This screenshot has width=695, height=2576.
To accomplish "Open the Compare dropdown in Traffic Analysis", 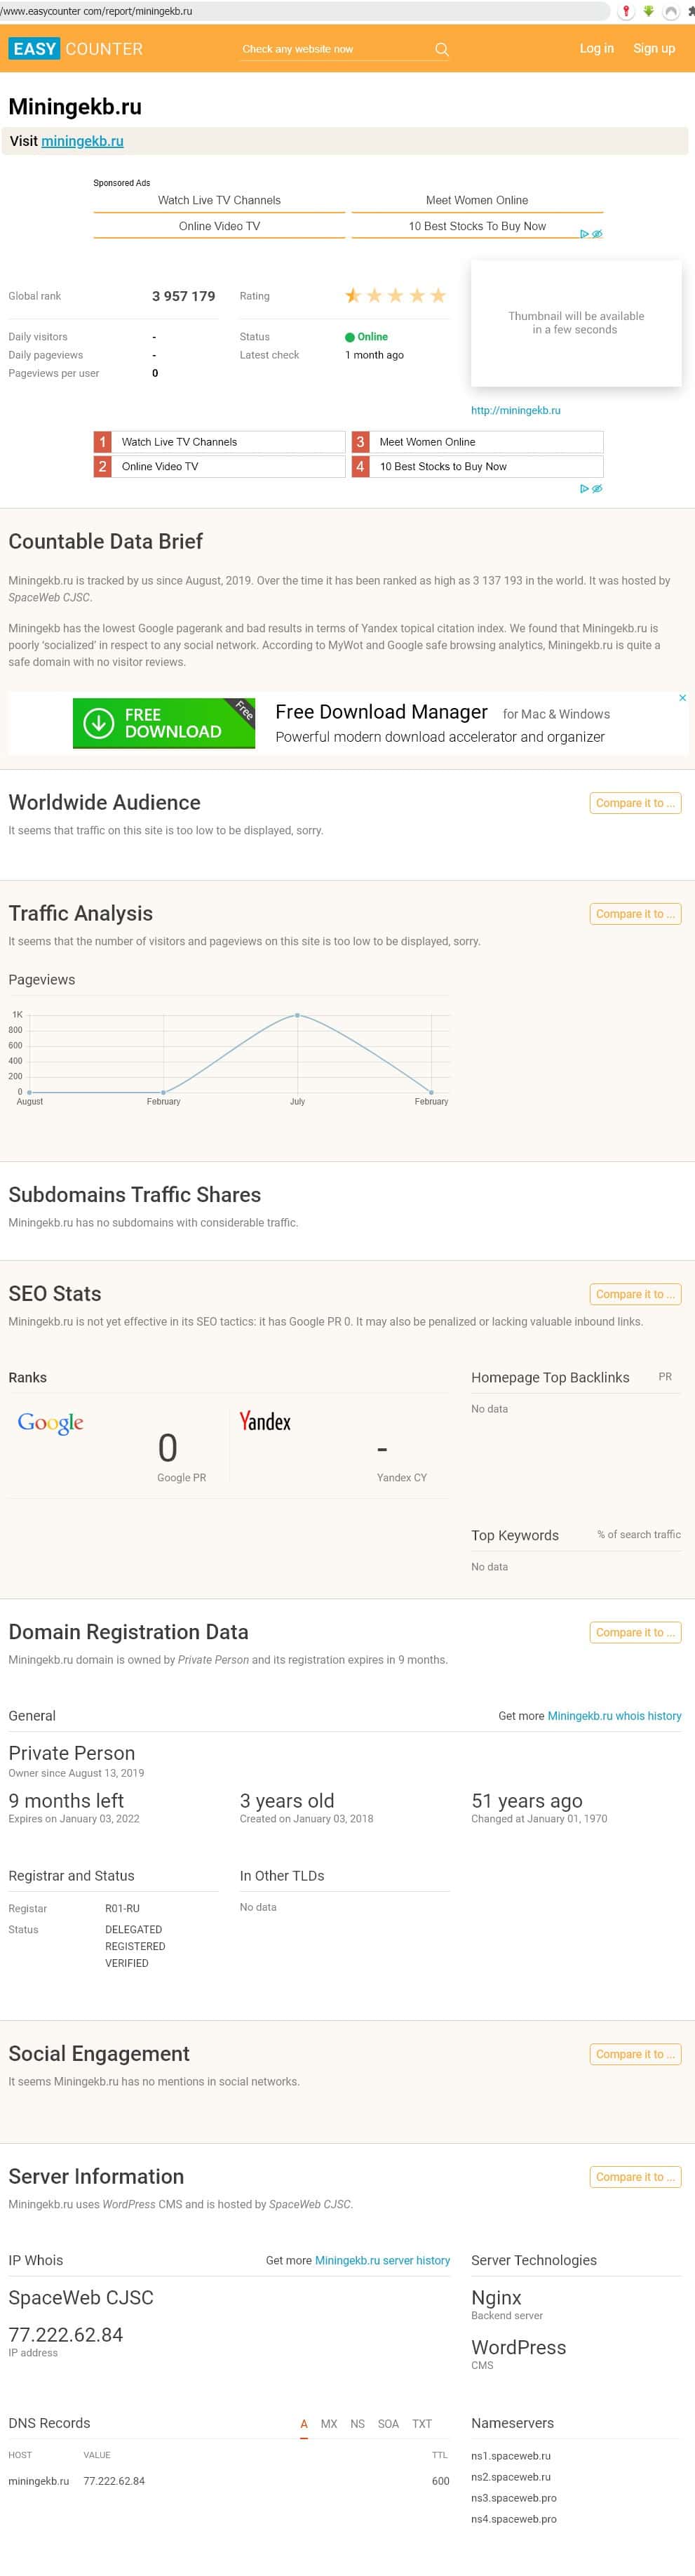I will point(635,914).
